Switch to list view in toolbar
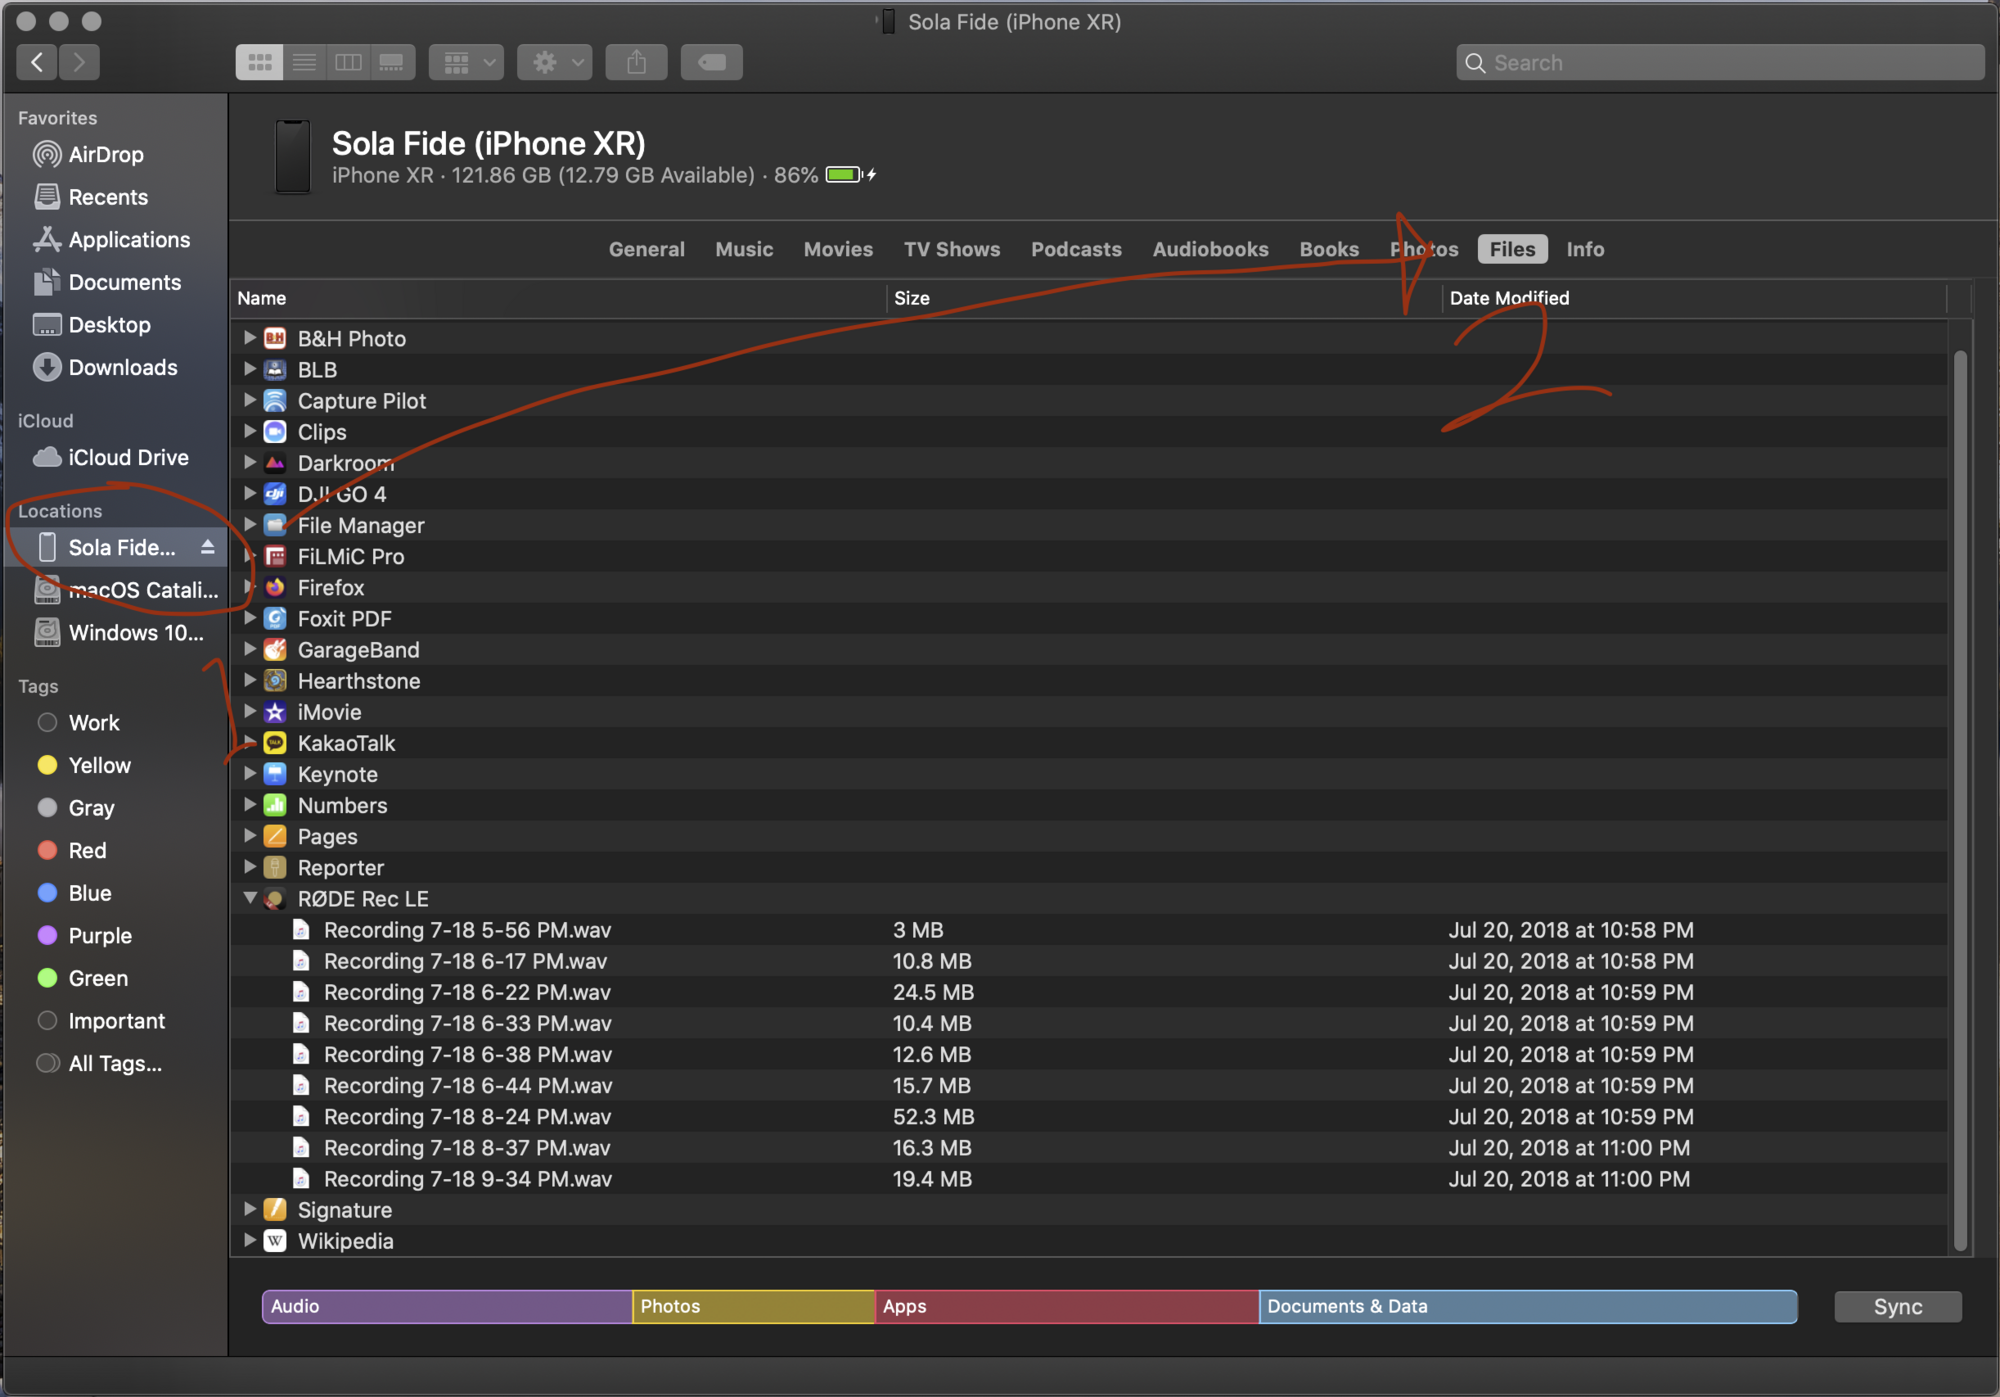The width and height of the screenshot is (2000, 1397). click(304, 62)
